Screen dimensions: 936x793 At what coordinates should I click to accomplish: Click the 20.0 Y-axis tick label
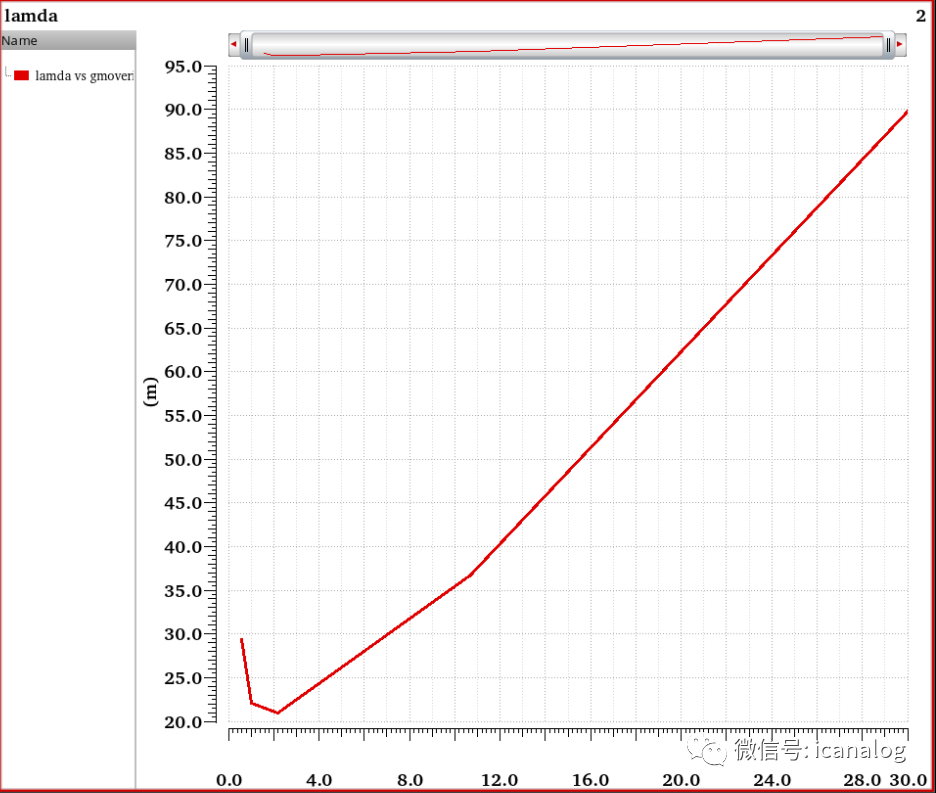point(183,722)
